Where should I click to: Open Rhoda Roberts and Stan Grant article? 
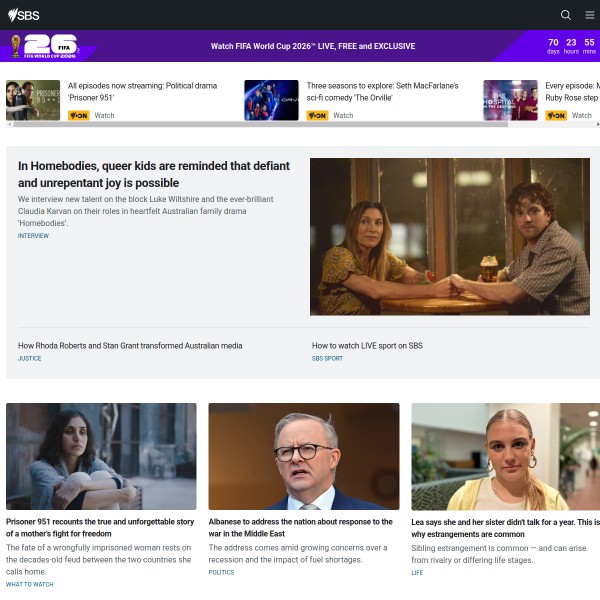click(x=130, y=346)
